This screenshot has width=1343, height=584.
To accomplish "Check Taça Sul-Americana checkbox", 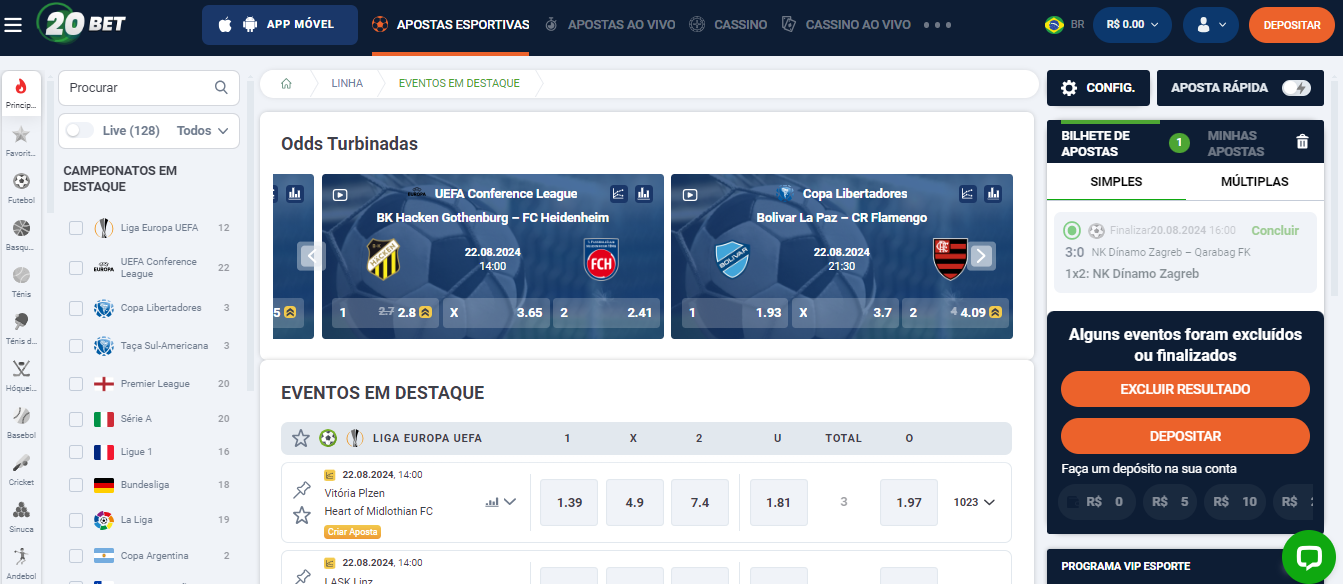I will [76, 346].
